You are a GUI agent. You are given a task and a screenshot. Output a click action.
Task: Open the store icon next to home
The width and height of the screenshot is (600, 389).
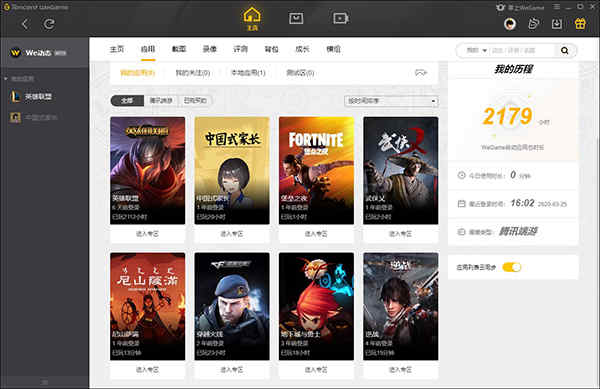click(296, 18)
